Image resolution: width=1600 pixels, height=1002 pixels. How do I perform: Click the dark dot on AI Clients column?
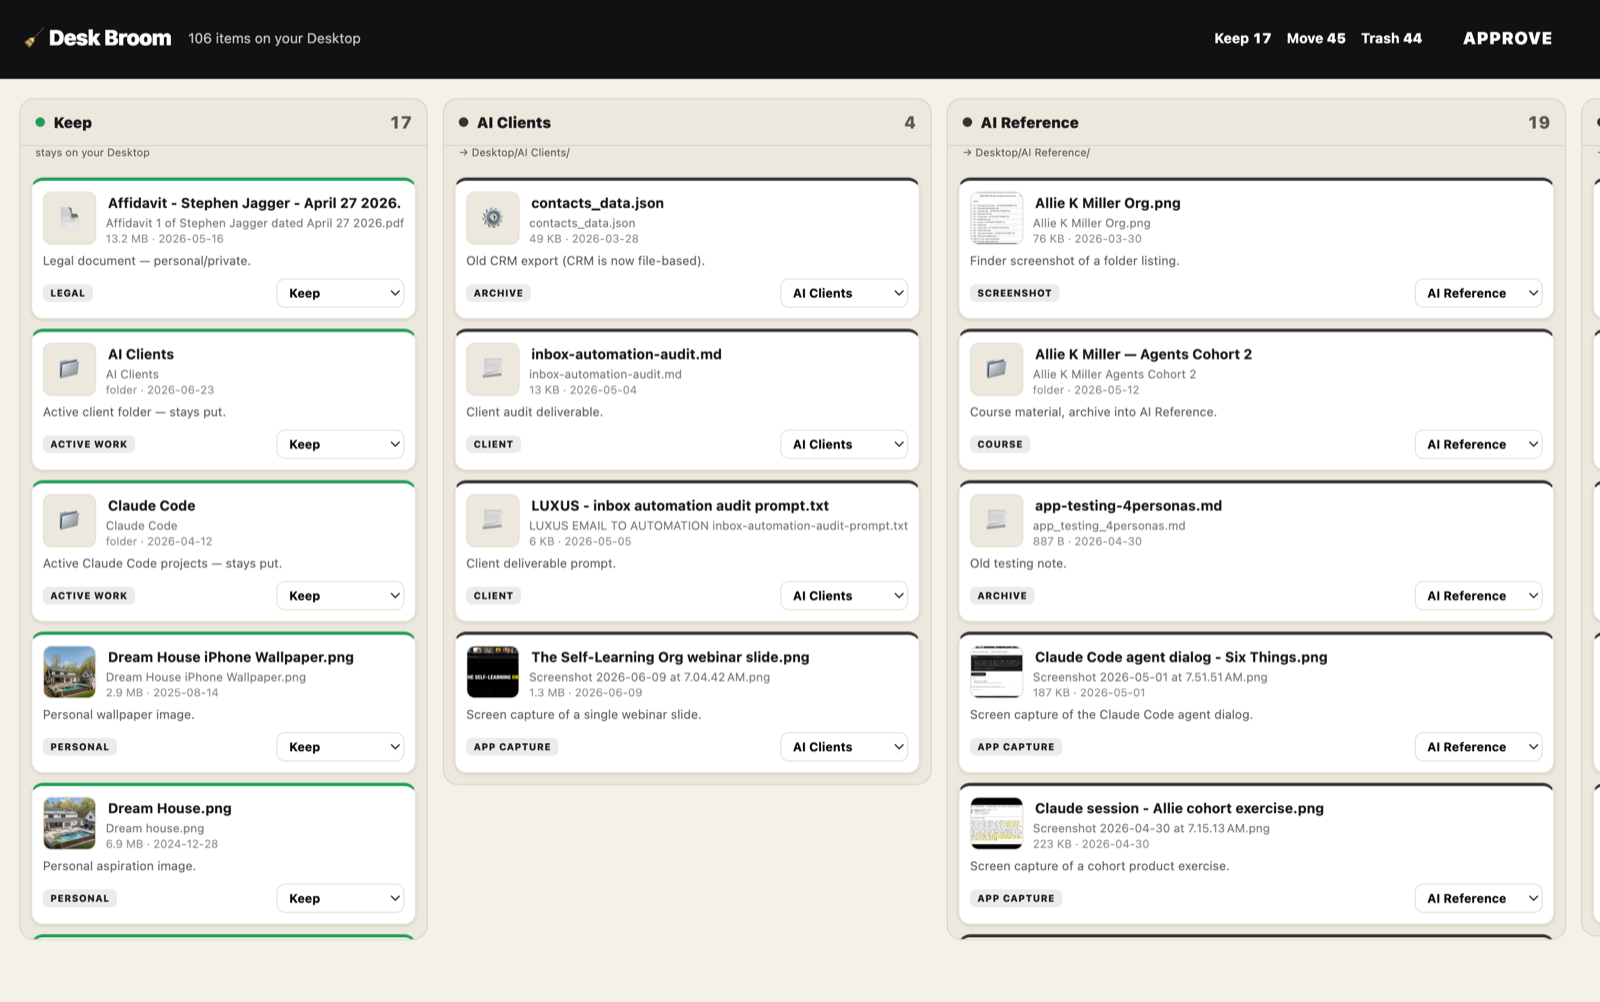pyautogui.click(x=463, y=122)
